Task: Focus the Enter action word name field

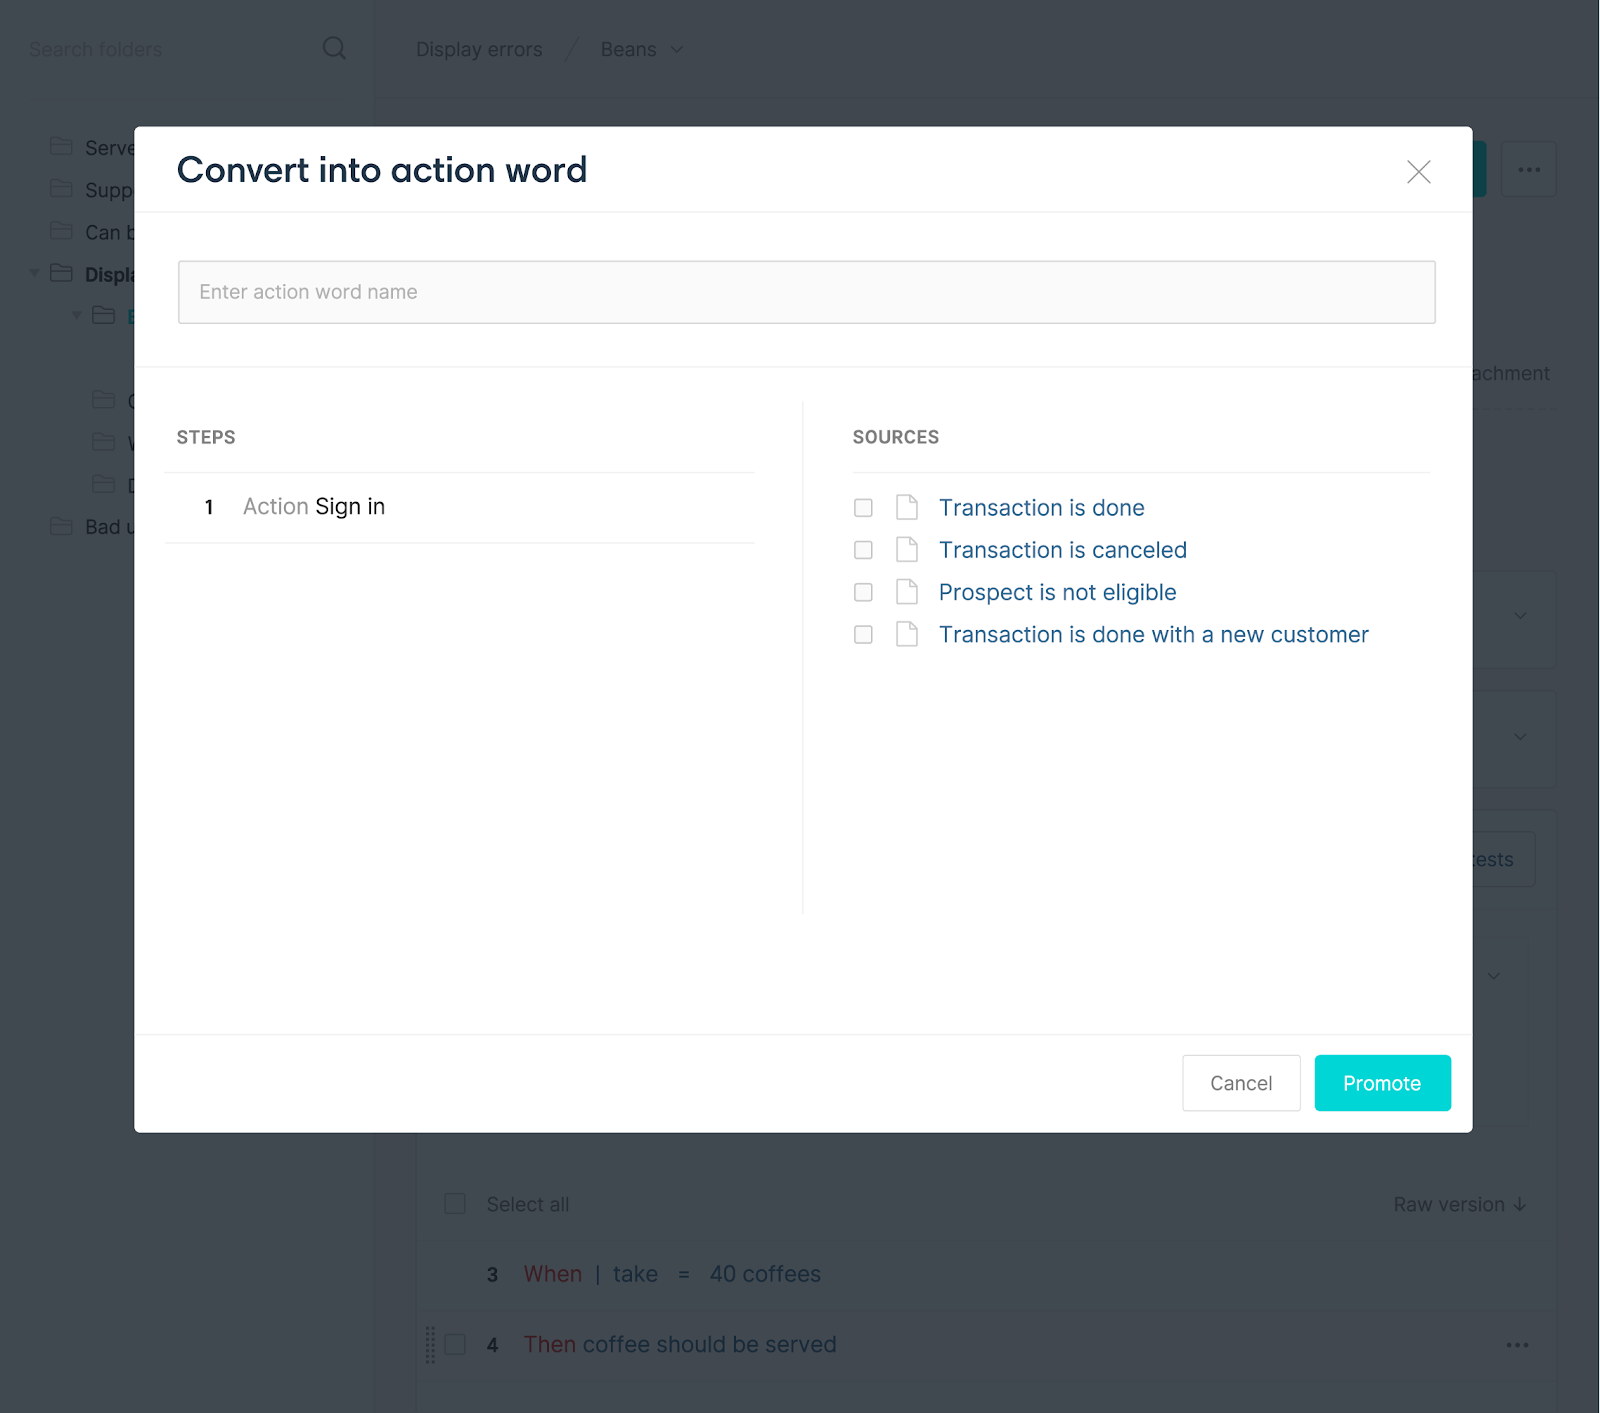Action: tap(806, 292)
